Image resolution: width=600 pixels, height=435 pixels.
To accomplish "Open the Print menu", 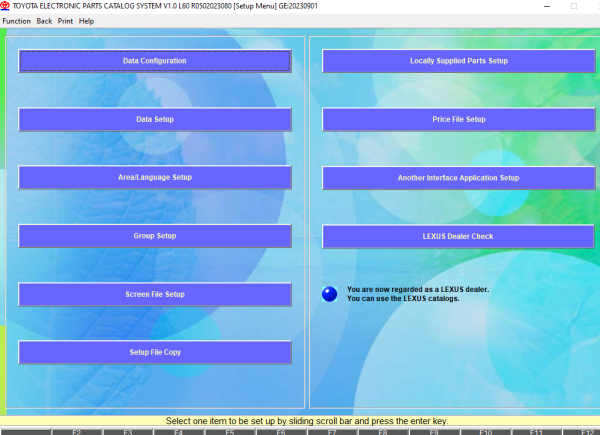I will point(65,21).
